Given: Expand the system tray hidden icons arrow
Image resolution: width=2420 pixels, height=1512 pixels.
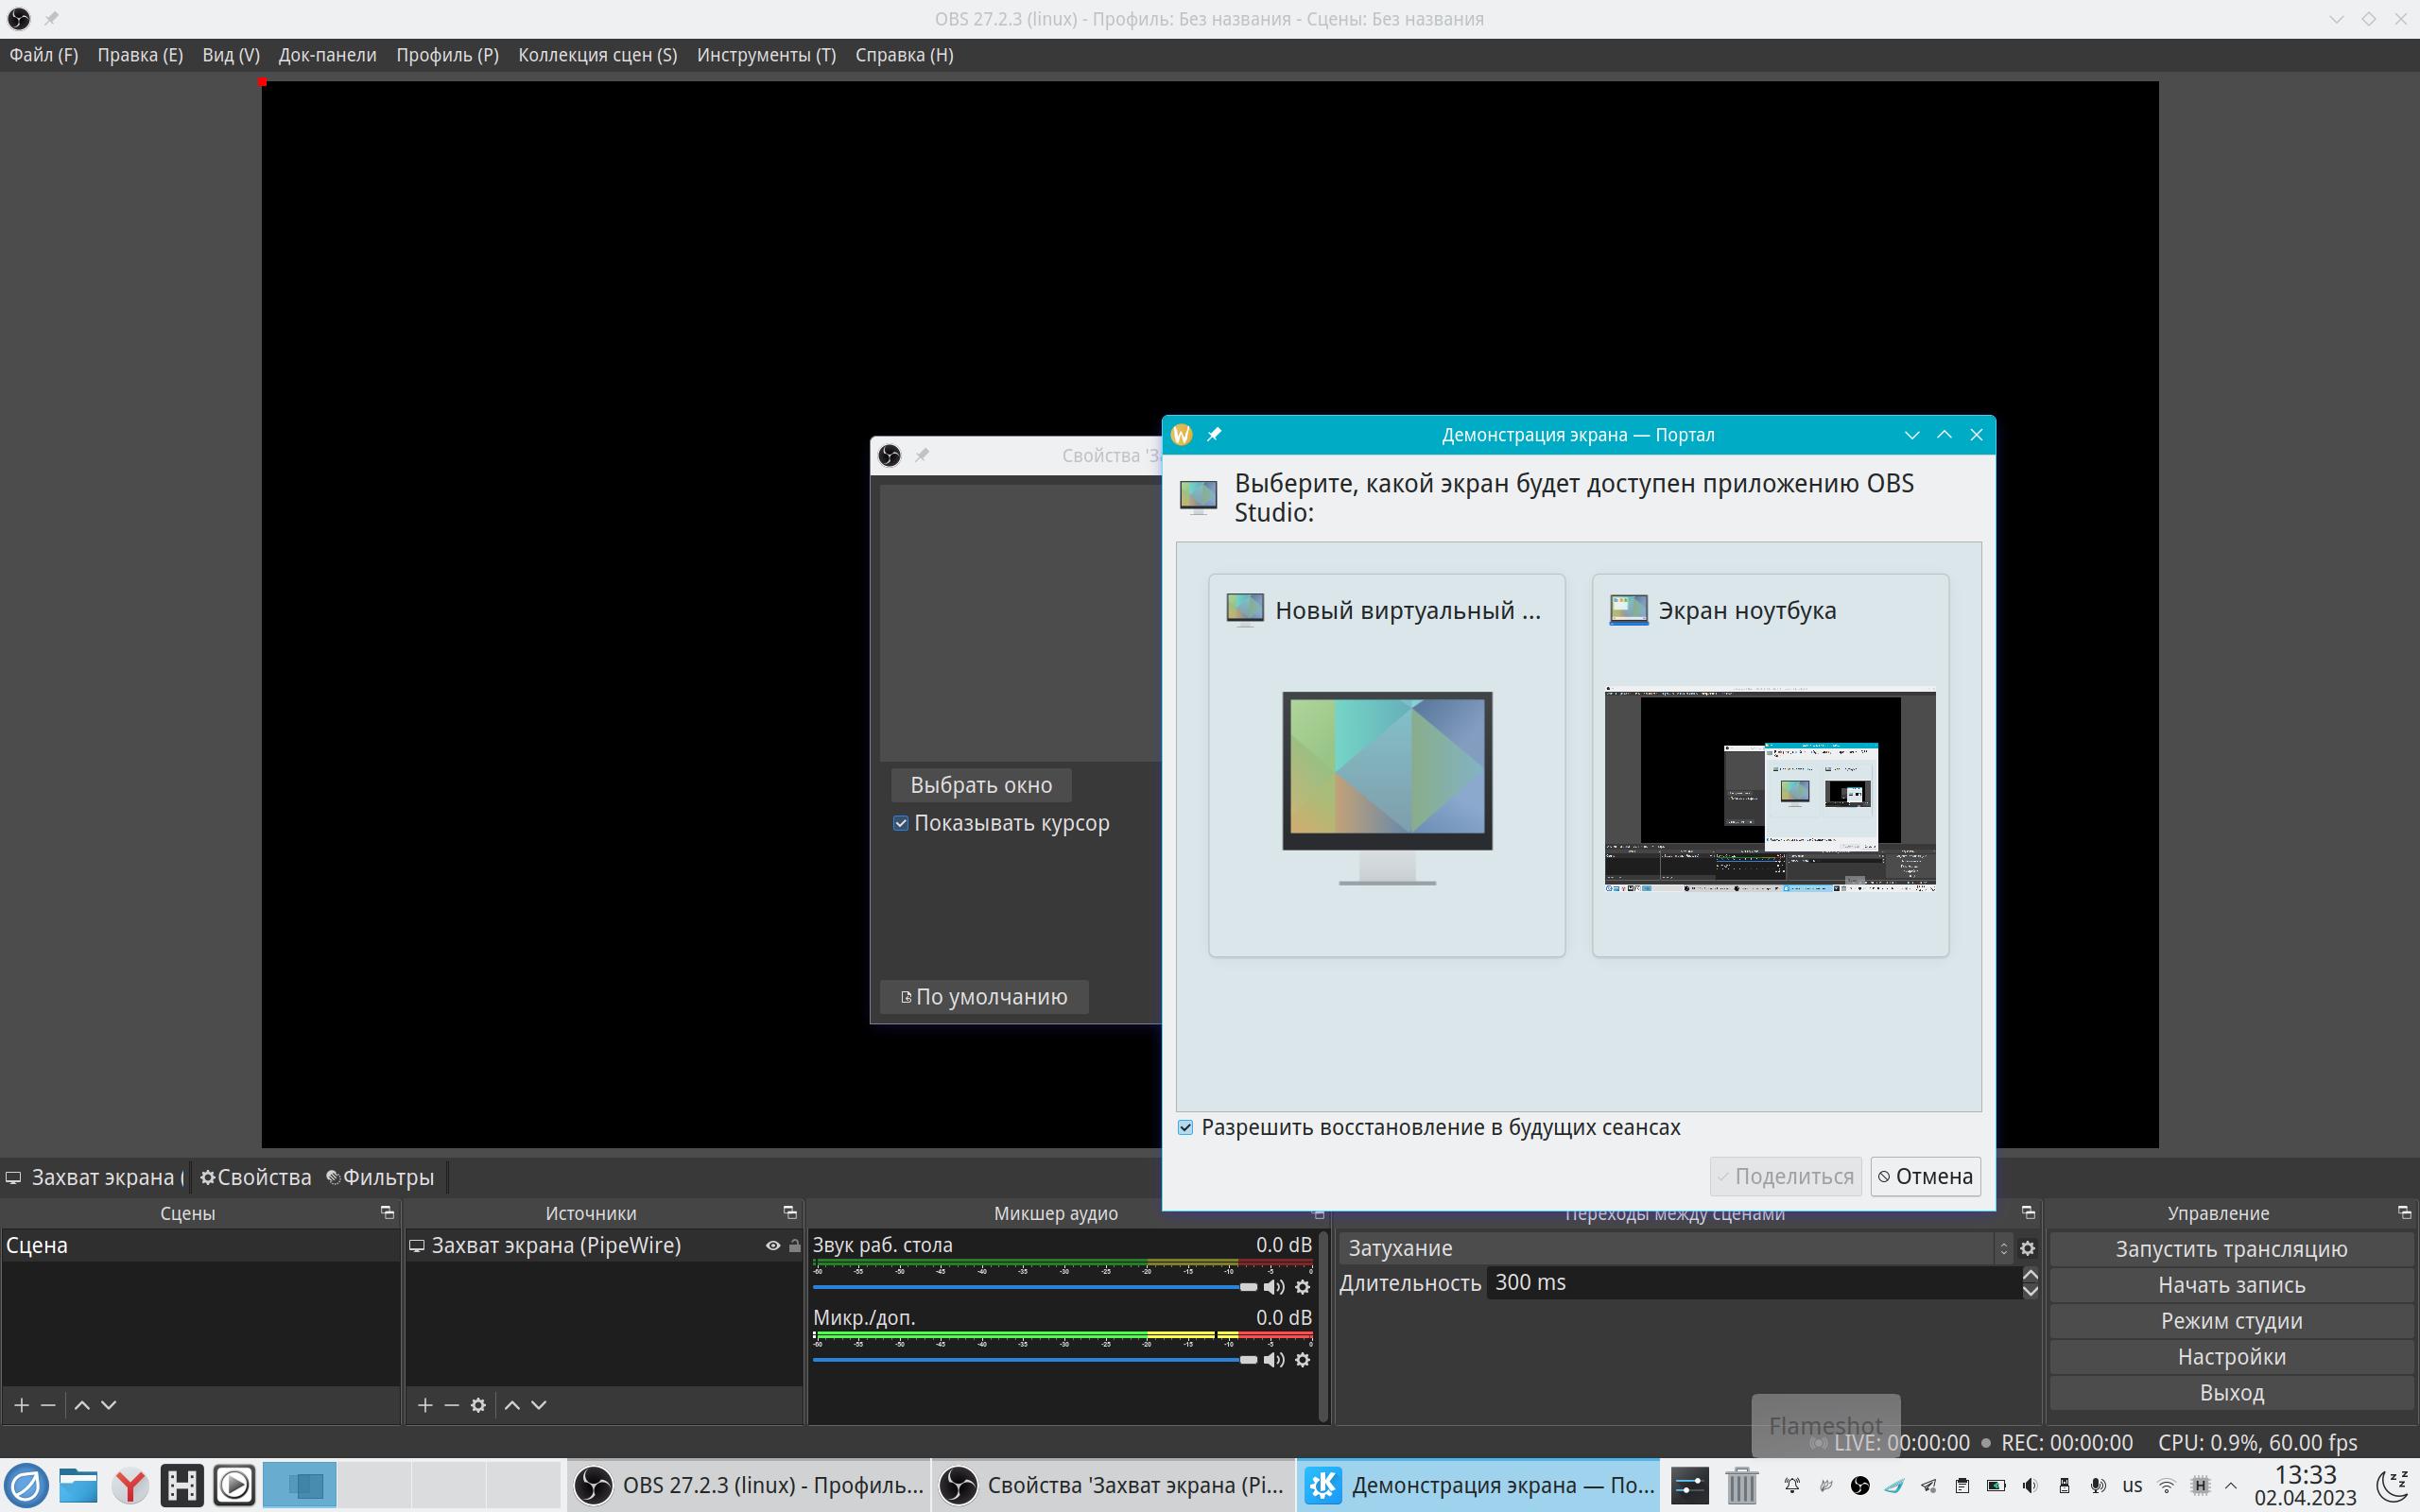Looking at the screenshot, I should coord(2230,1485).
